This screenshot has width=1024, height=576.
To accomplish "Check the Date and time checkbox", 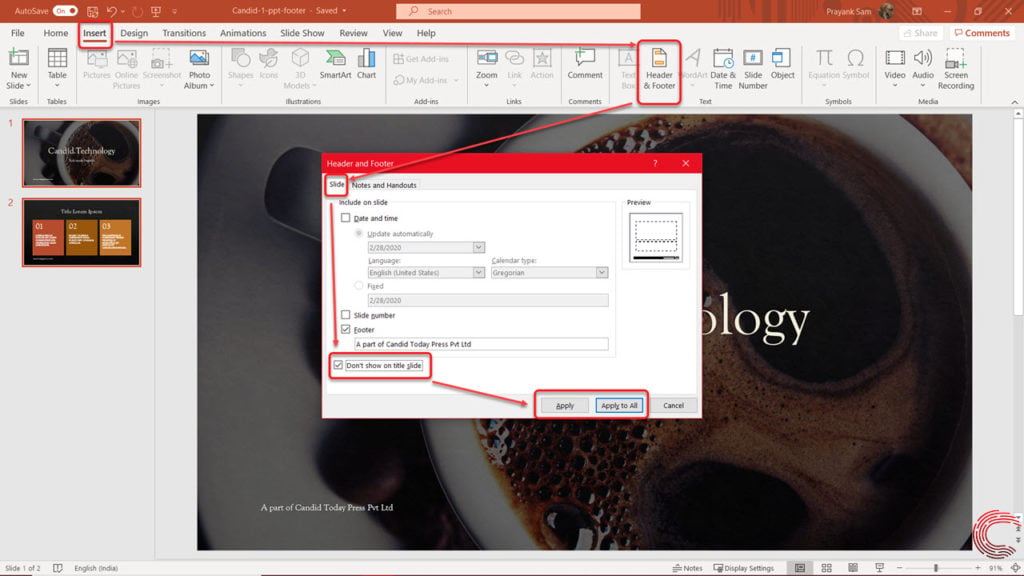I will [x=345, y=218].
